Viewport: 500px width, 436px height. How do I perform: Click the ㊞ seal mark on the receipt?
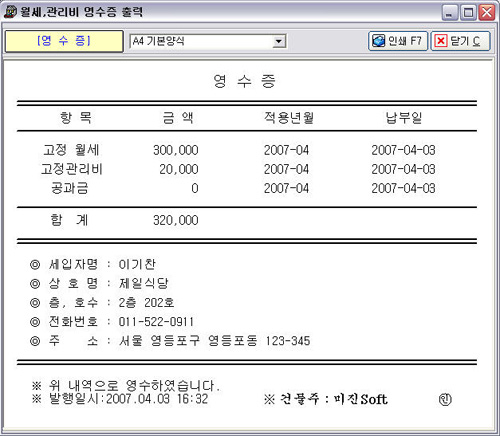tap(445, 399)
